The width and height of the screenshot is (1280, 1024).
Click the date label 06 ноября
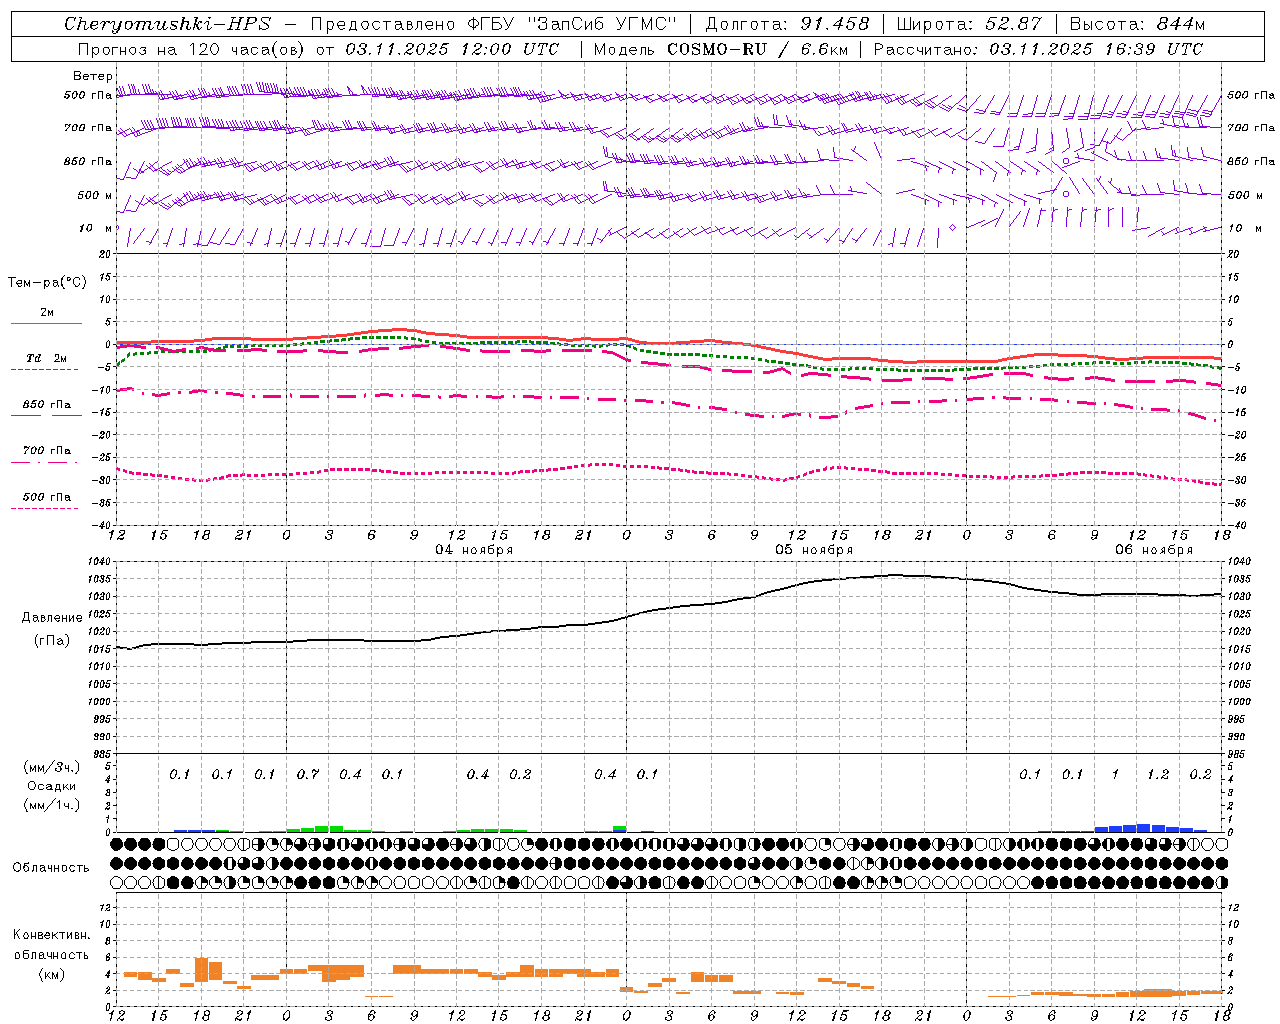(x=1154, y=550)
